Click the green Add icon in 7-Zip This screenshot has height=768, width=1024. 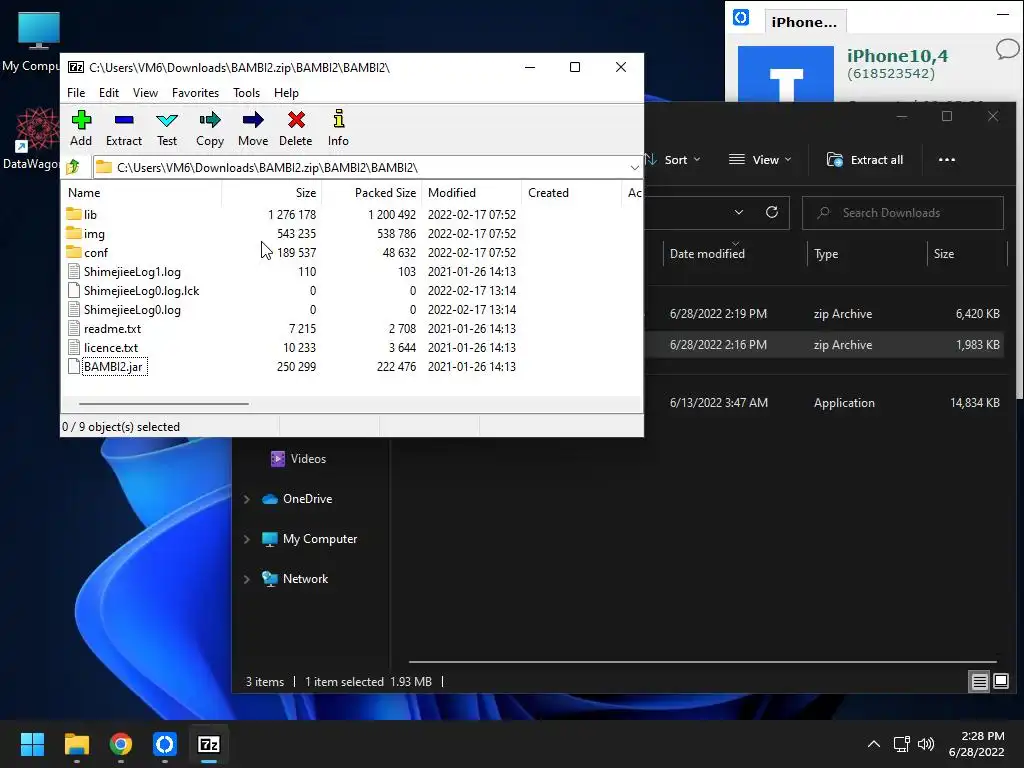(81, 120)
